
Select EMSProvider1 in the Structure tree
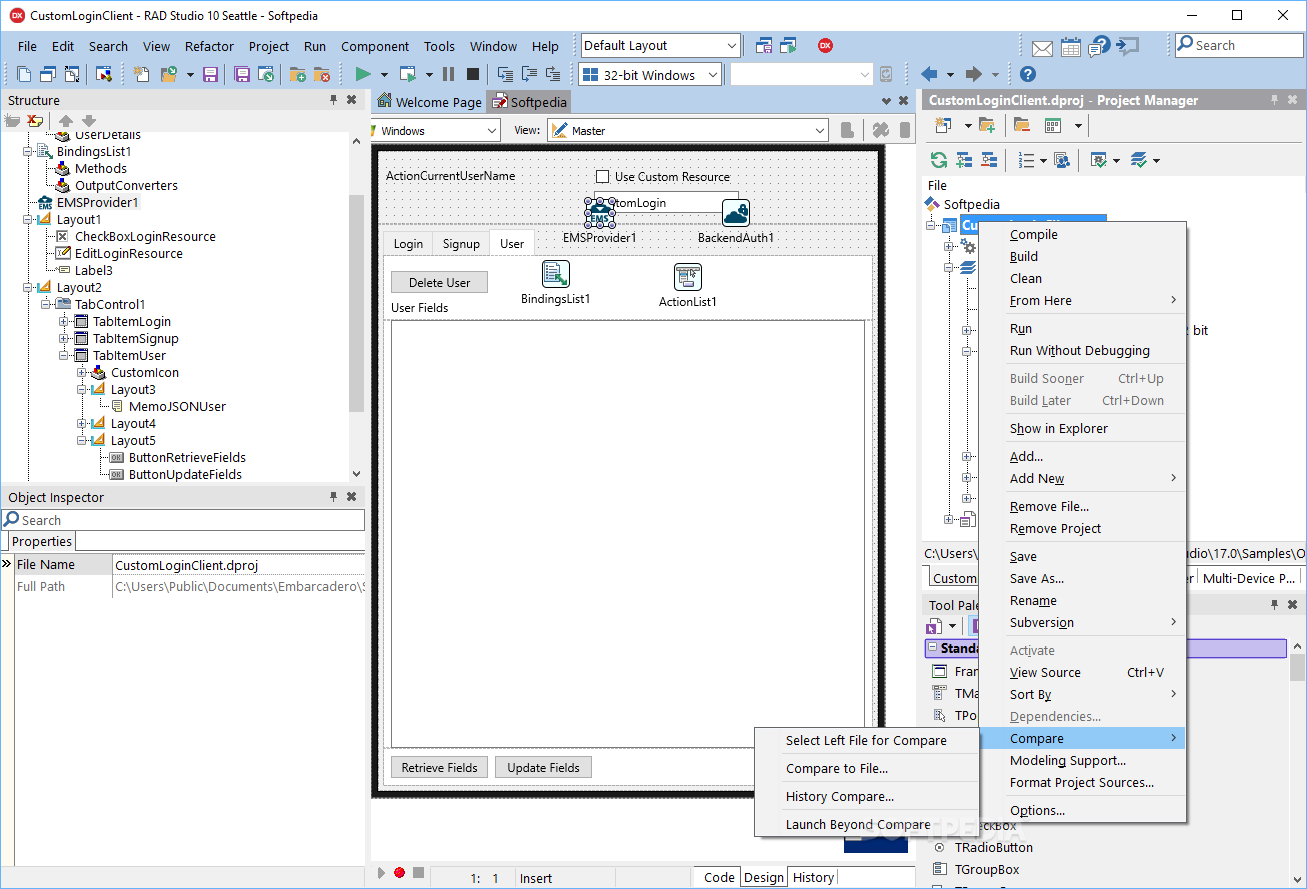(x=97, y=202)
